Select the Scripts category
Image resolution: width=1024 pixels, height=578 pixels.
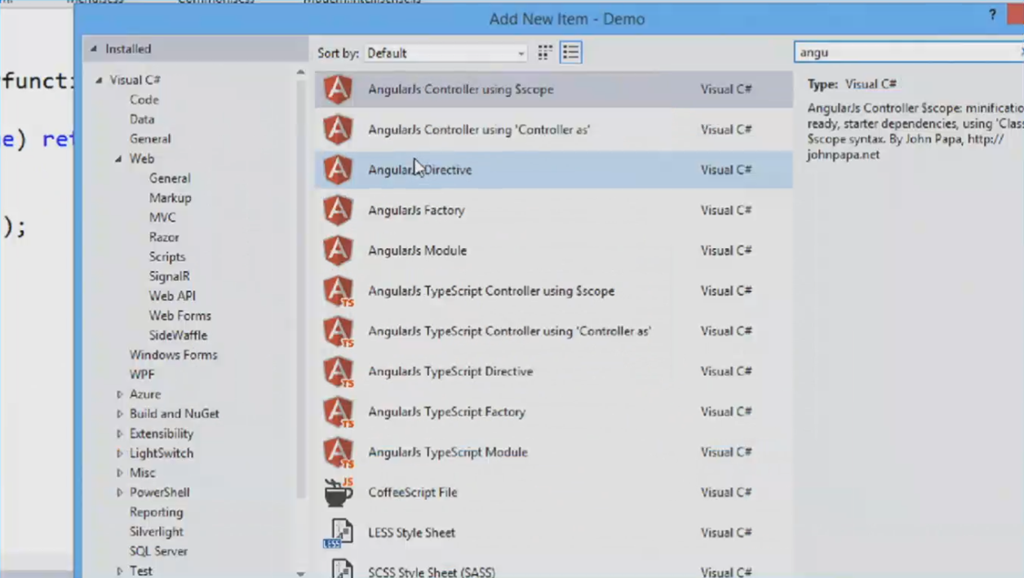pyautogui.click(x=167, y=257)
